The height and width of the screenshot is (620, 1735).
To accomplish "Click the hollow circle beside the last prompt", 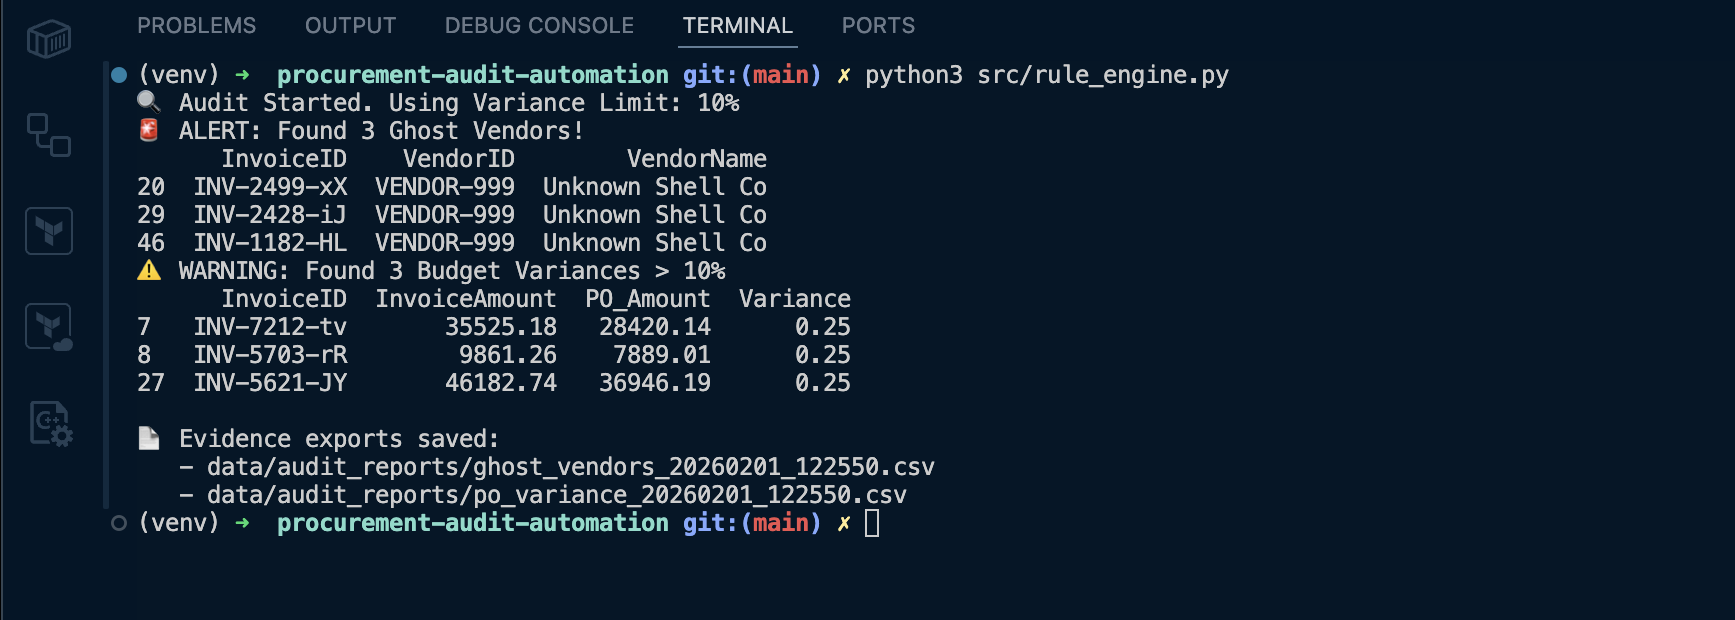I will click(x=119, y=523).
